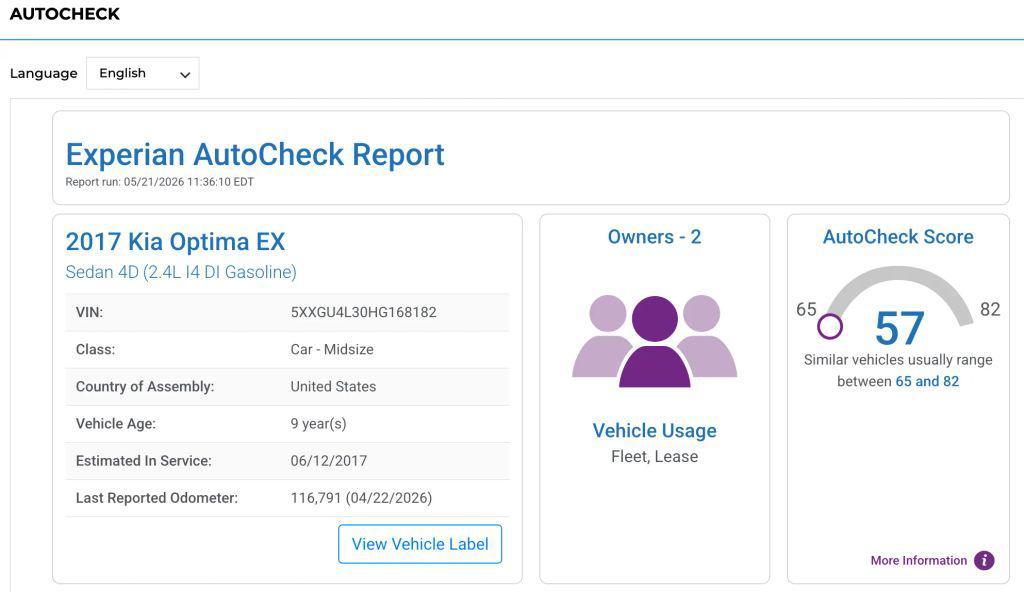
Task: Click the Sedan 4D engine description subtitle
Action: tap(181, 272)
